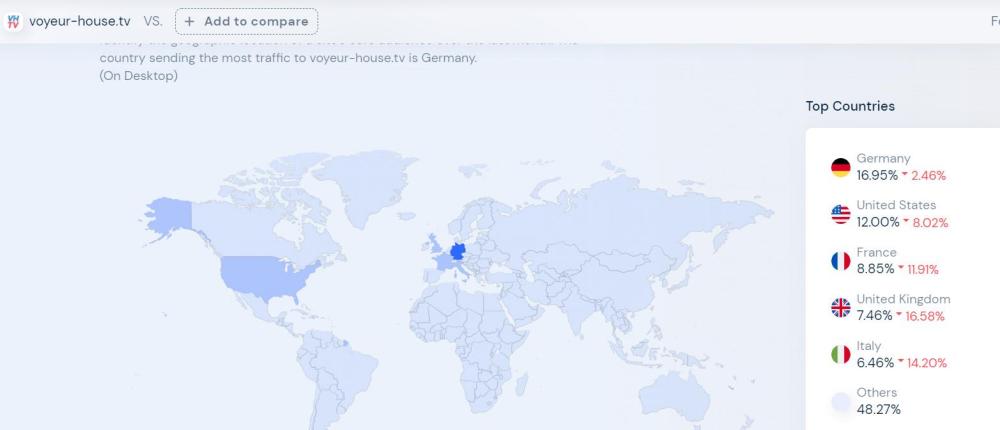Click the France flag icon

(840, 261)
